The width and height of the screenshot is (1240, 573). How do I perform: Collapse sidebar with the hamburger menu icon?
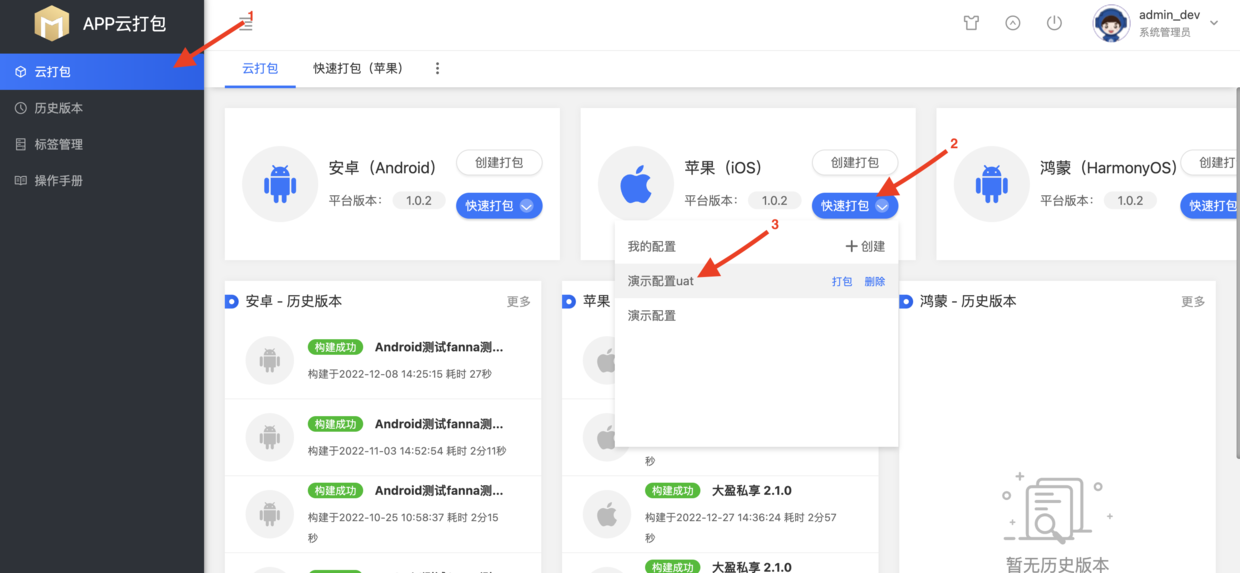click(x=246, y=24)
